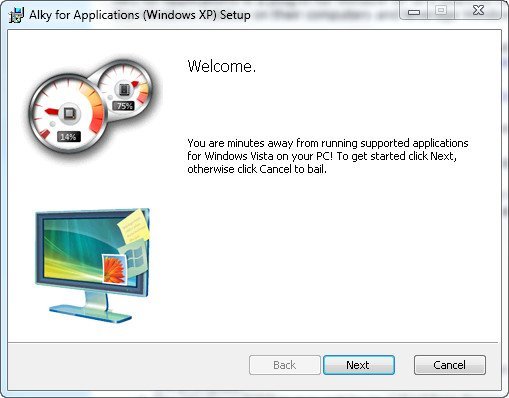Close the setup window with X
509x398 pixels.
pos(478,11)
